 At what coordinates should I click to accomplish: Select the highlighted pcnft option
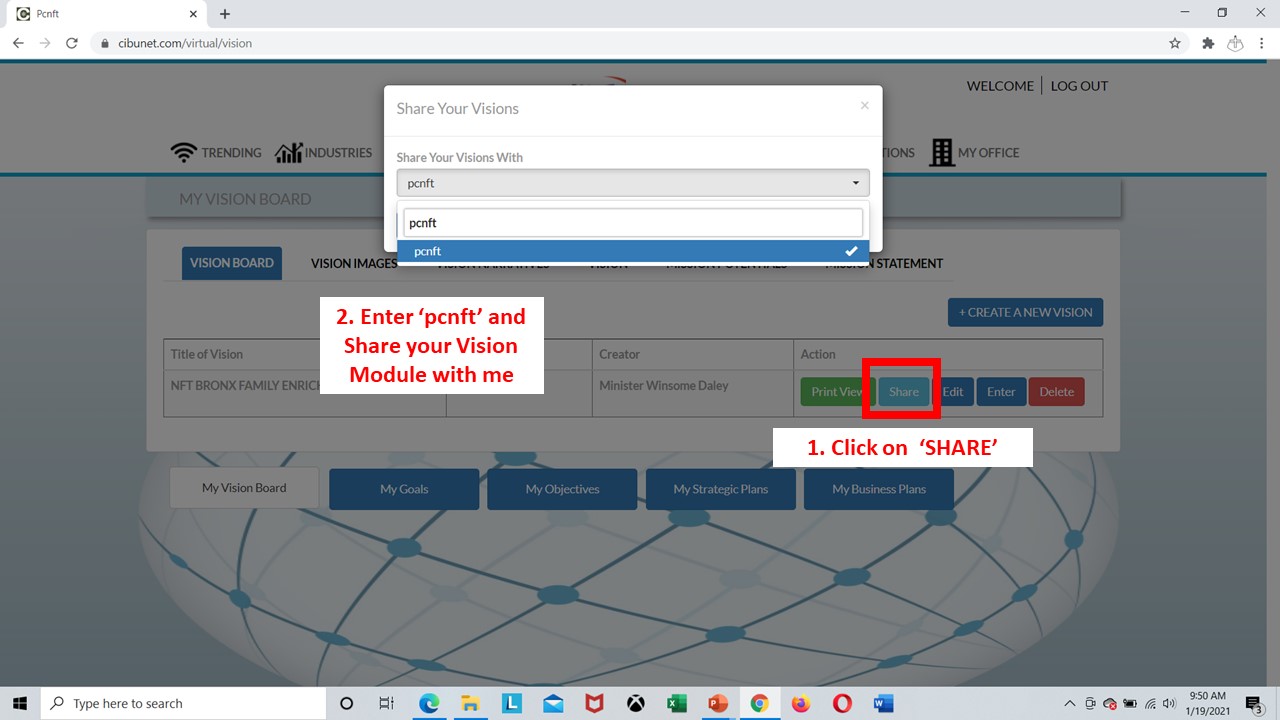point(632,251)
